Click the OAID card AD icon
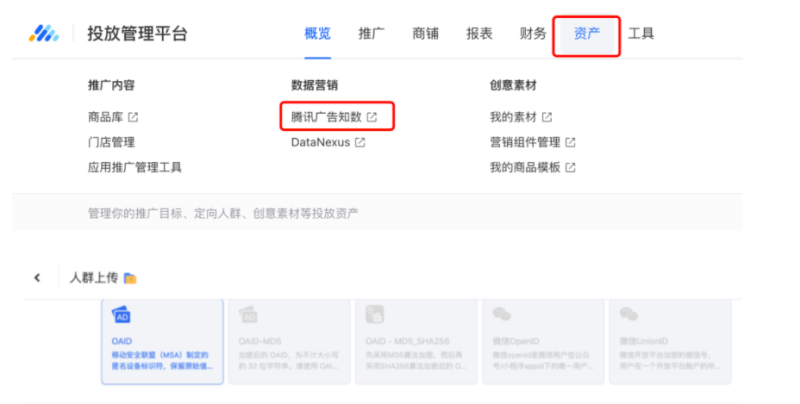 pos(121,315)
